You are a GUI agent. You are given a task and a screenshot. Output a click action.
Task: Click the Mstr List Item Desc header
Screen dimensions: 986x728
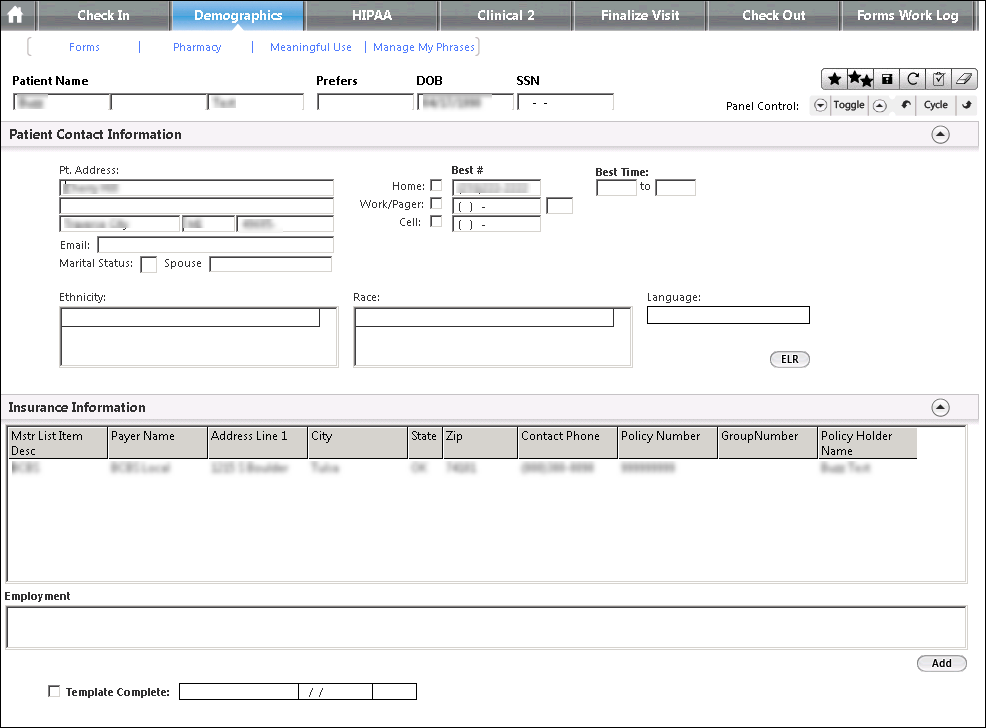(57, 443)
